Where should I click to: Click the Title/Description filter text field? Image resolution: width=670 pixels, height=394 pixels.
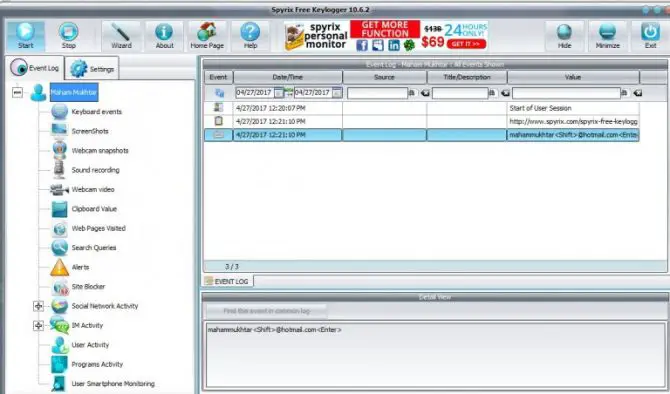coord(460,93)
